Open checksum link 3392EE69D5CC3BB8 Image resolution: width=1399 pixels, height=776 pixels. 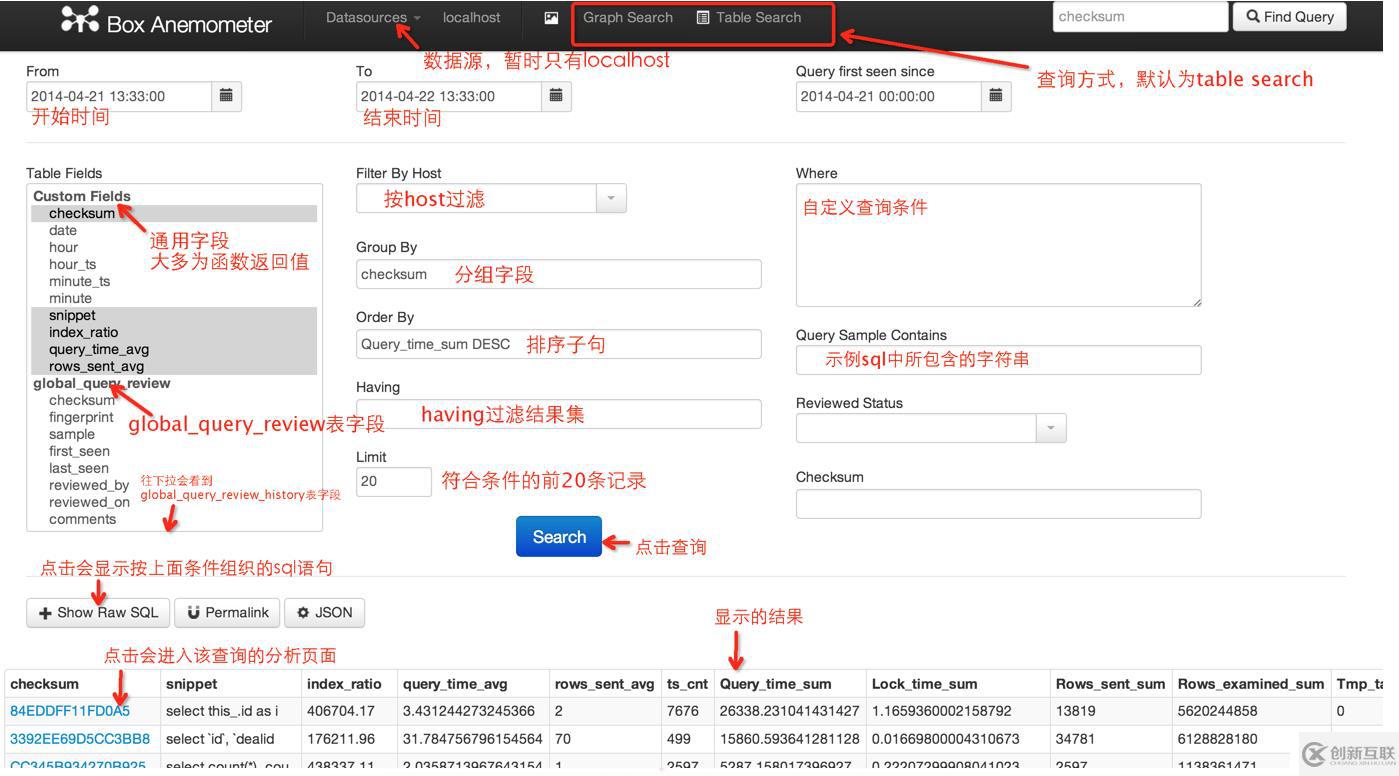tap(80, 739)
